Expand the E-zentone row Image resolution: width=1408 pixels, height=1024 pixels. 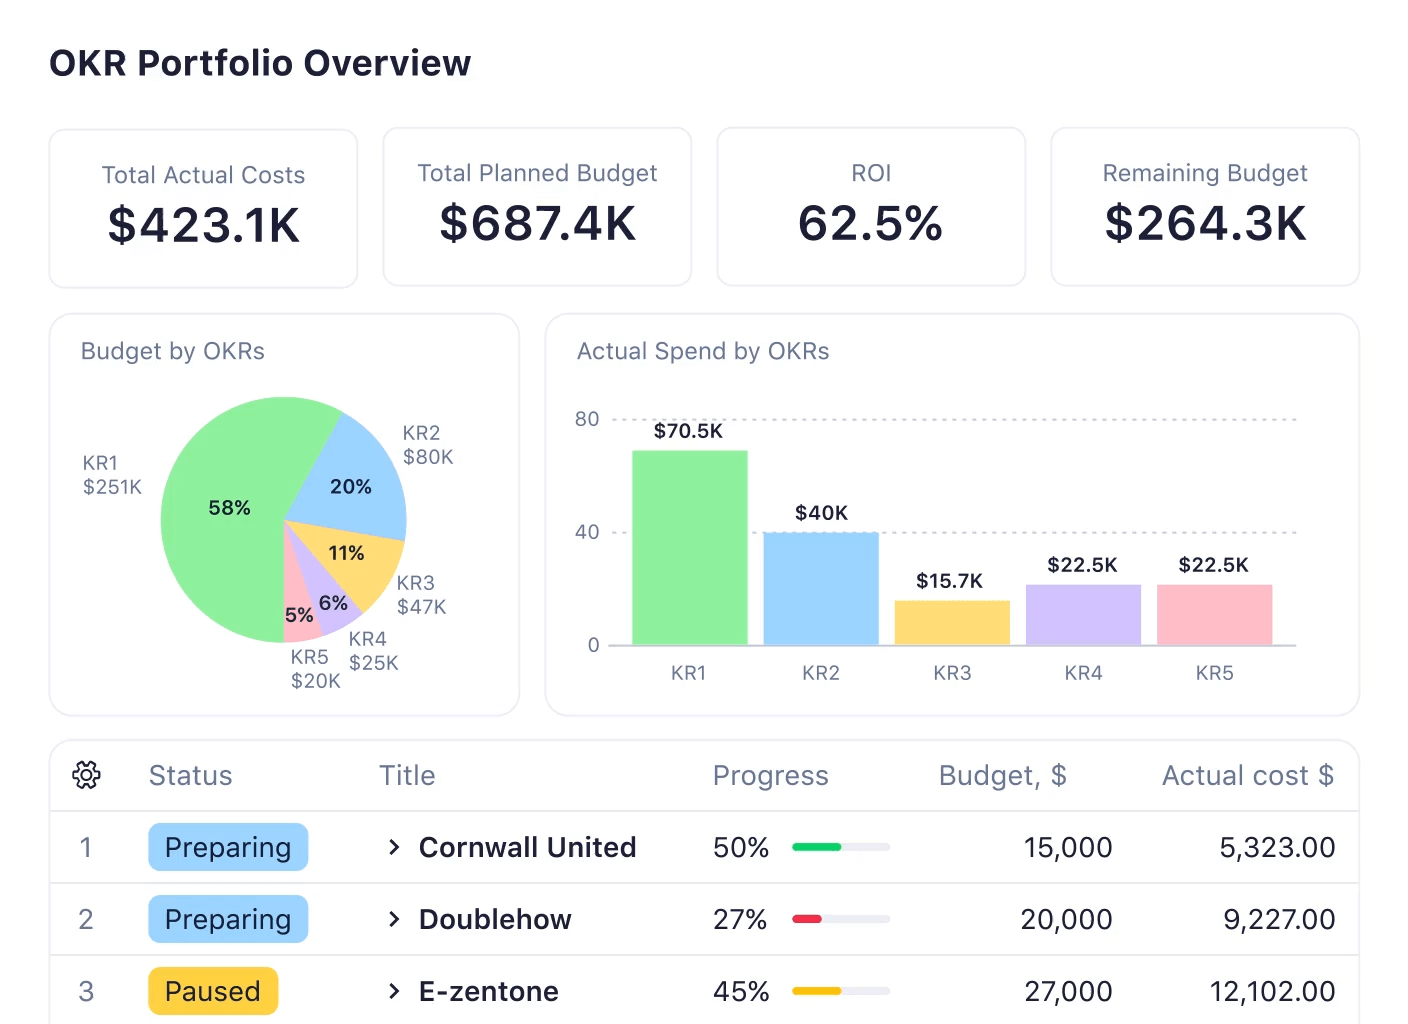coord(393,991)
